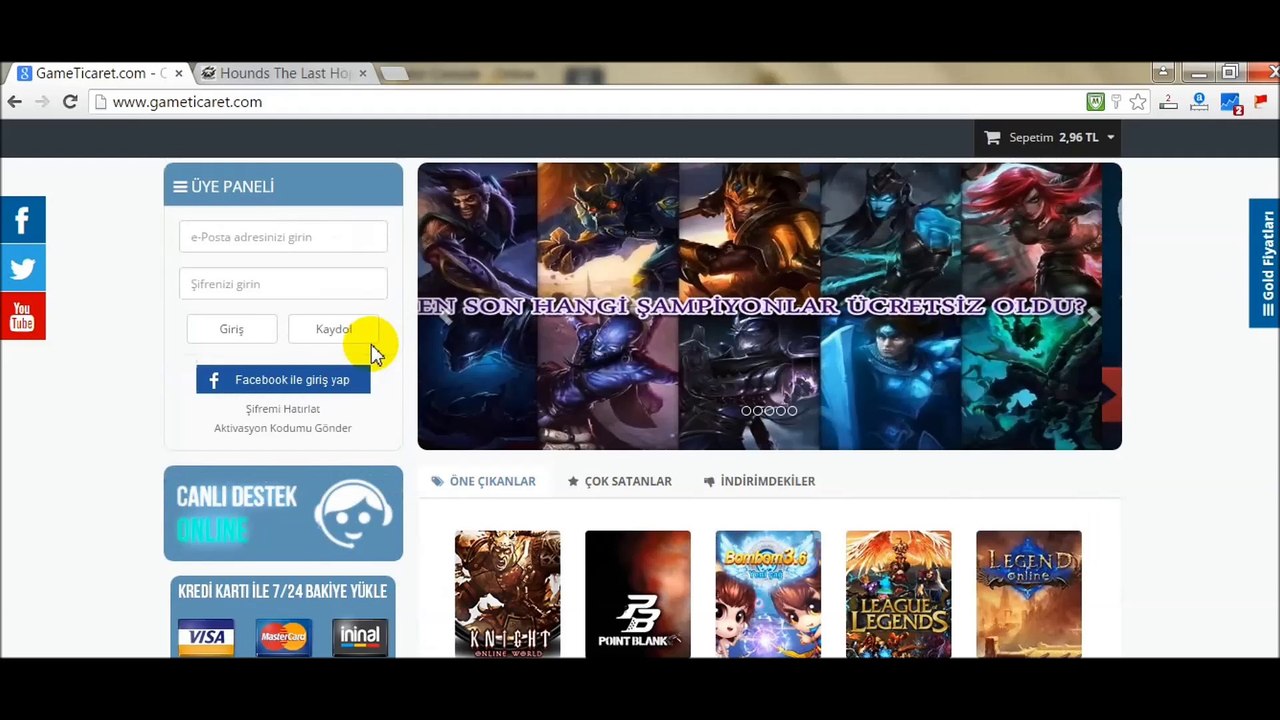
Task: Open the blue 'a' ruler extension
Action: [x=1199, y=102]
